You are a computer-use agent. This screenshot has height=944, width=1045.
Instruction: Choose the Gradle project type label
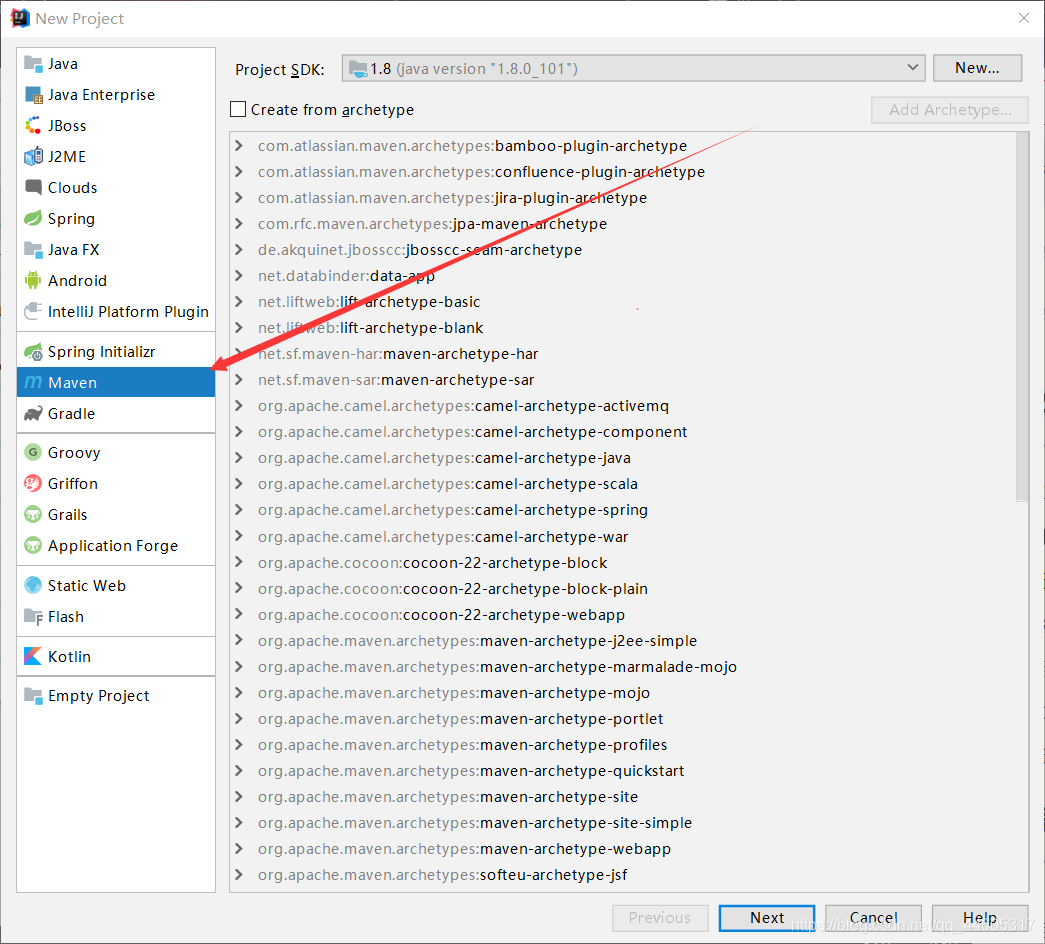coord(71,414)
